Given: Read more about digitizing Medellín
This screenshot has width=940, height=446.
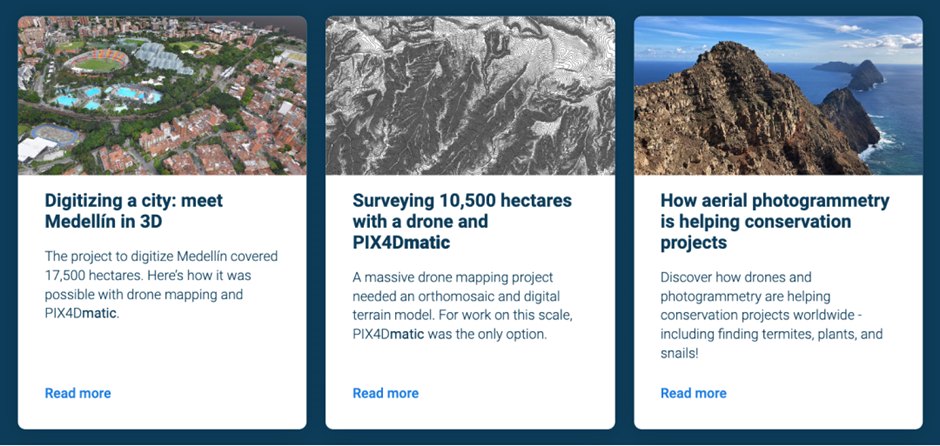Looking at the screenshot, I should tap(78, 393).
